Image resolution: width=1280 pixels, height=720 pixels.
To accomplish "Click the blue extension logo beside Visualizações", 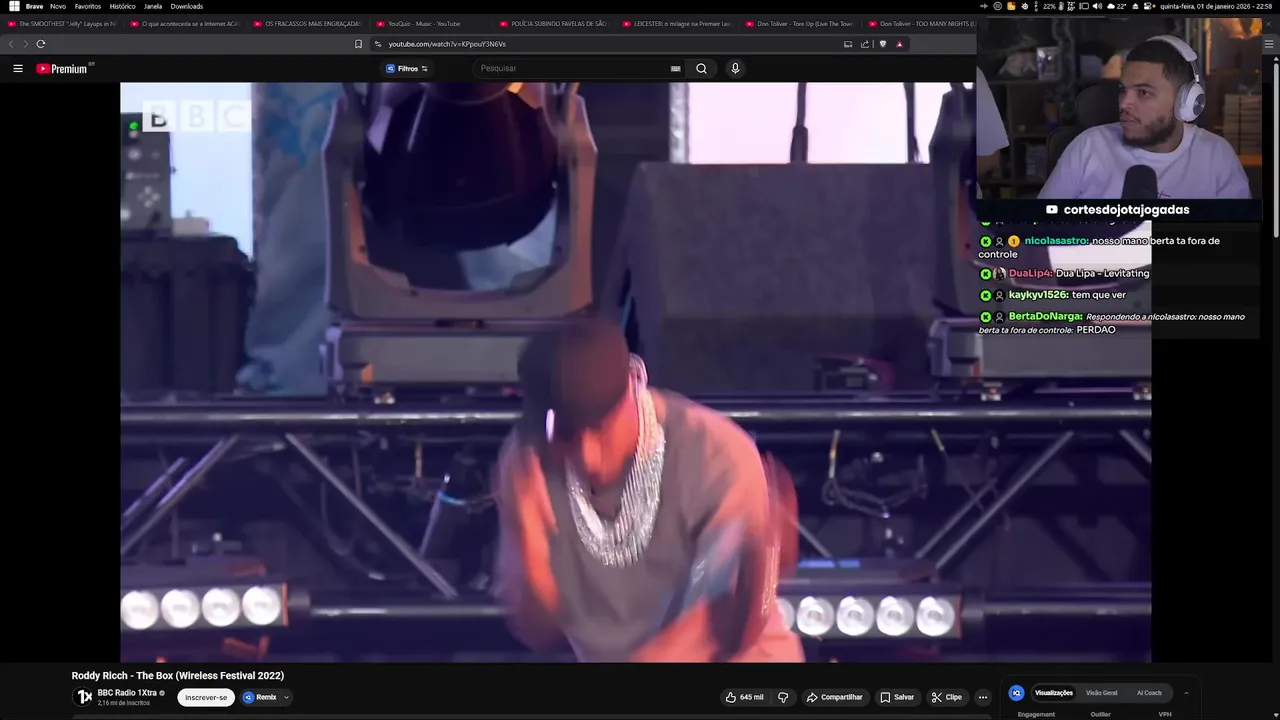I will [x=1017, y=693].
